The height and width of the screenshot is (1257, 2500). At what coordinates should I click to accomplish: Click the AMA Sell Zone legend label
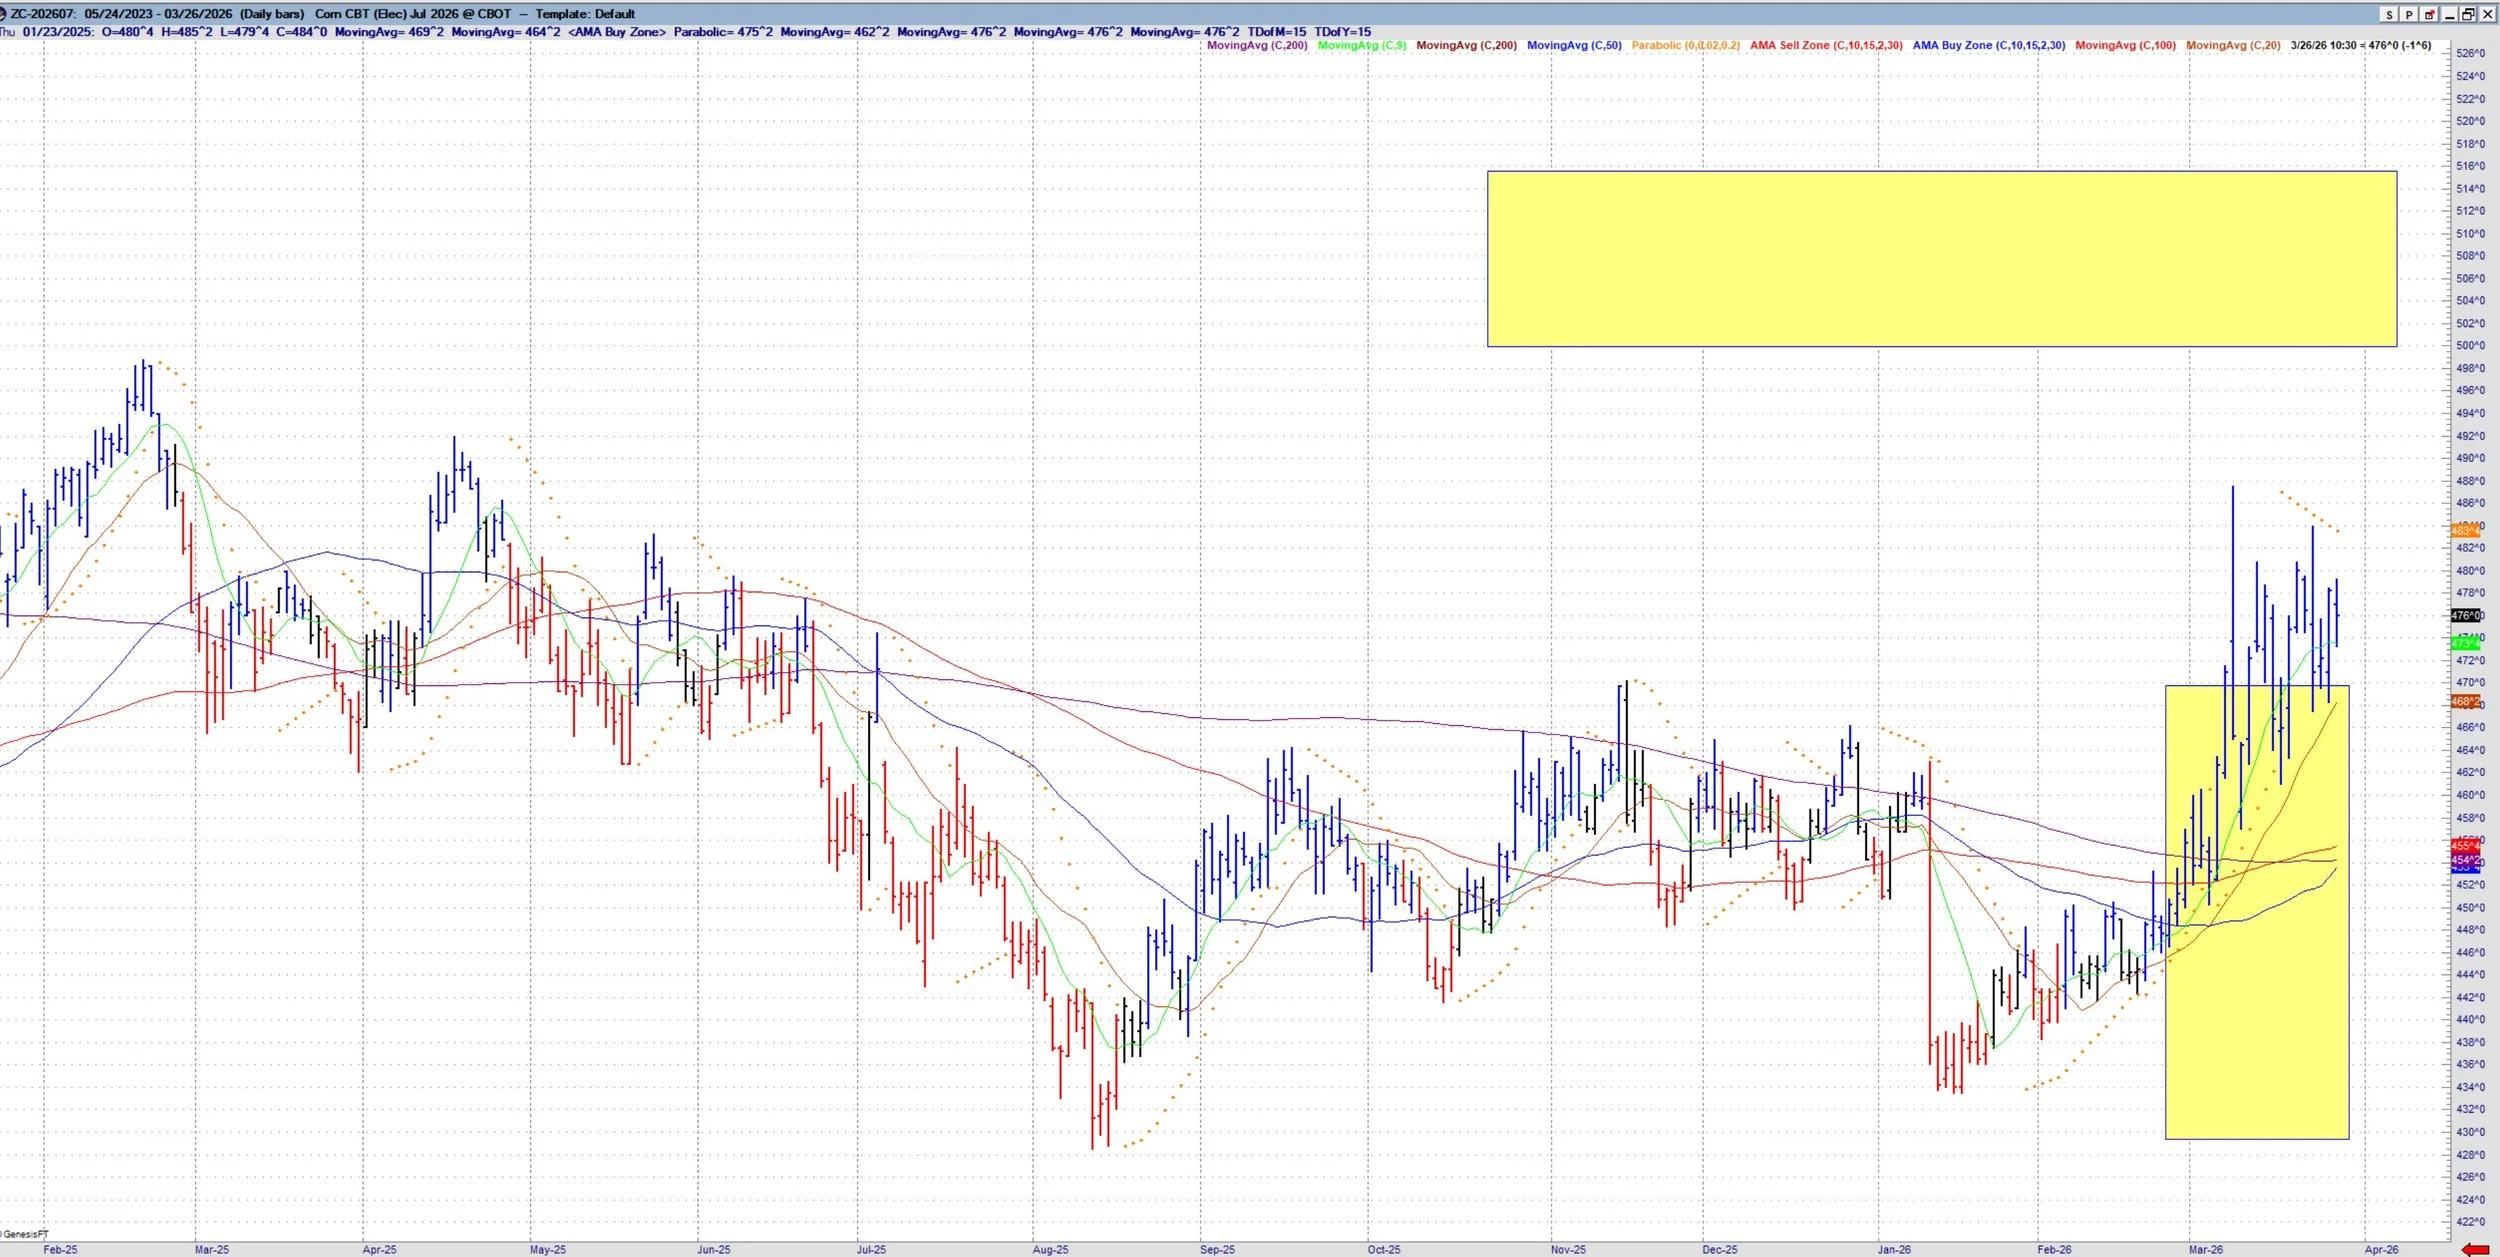[1825, 45]
